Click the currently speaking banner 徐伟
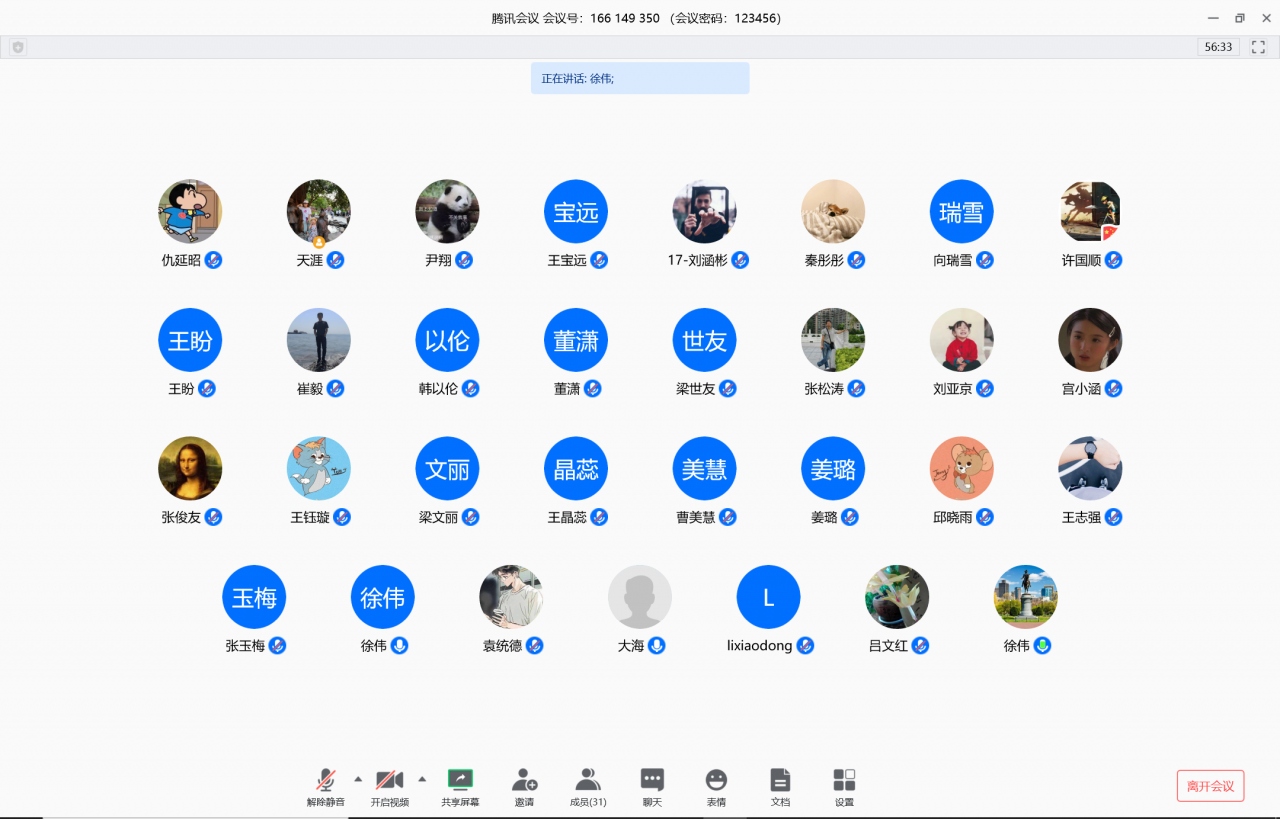1280x819 pixels. point(640,78)
